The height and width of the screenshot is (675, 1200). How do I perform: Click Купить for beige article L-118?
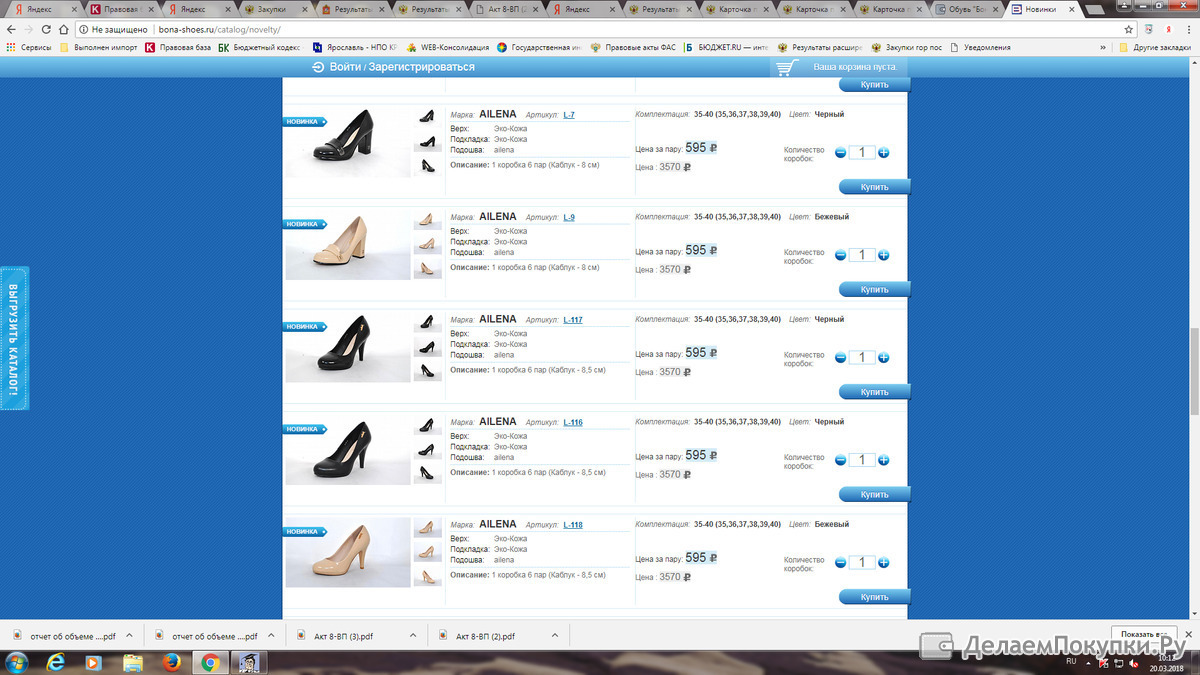pyautogui.click(x=874, y=597)
